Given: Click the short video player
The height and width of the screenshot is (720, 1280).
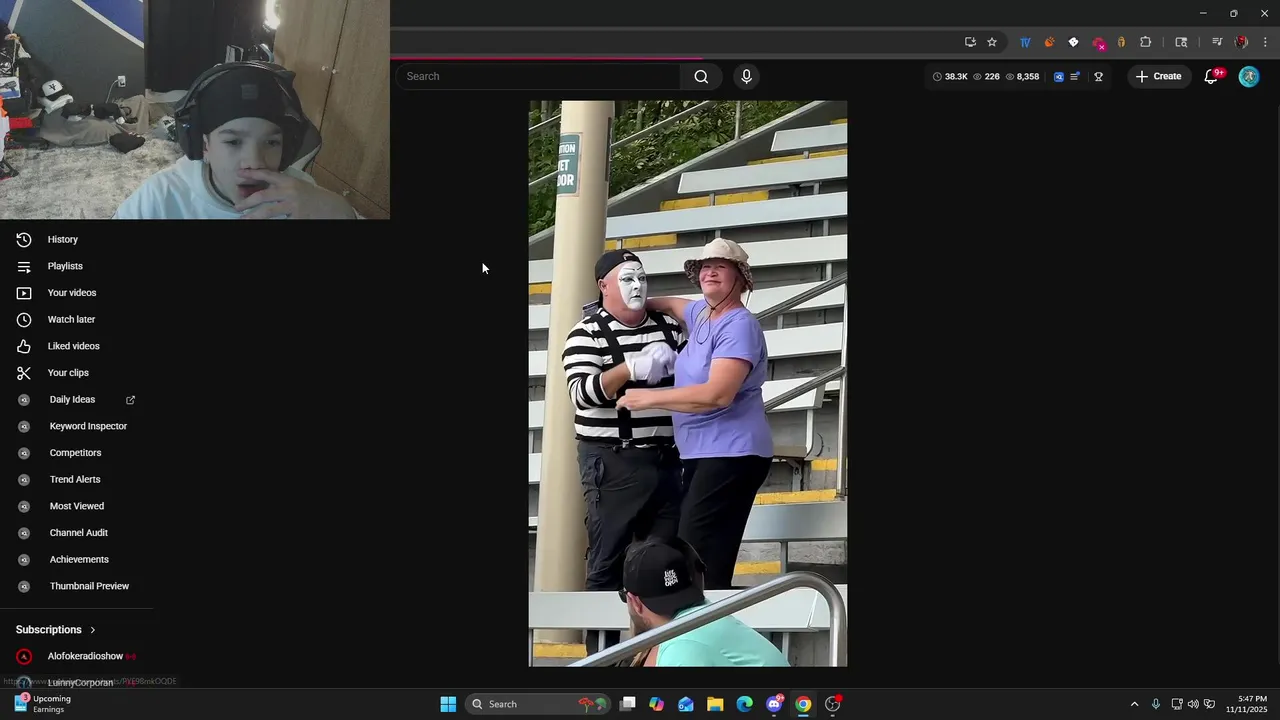Looking at the screenshot, I should tap(688, 383).
